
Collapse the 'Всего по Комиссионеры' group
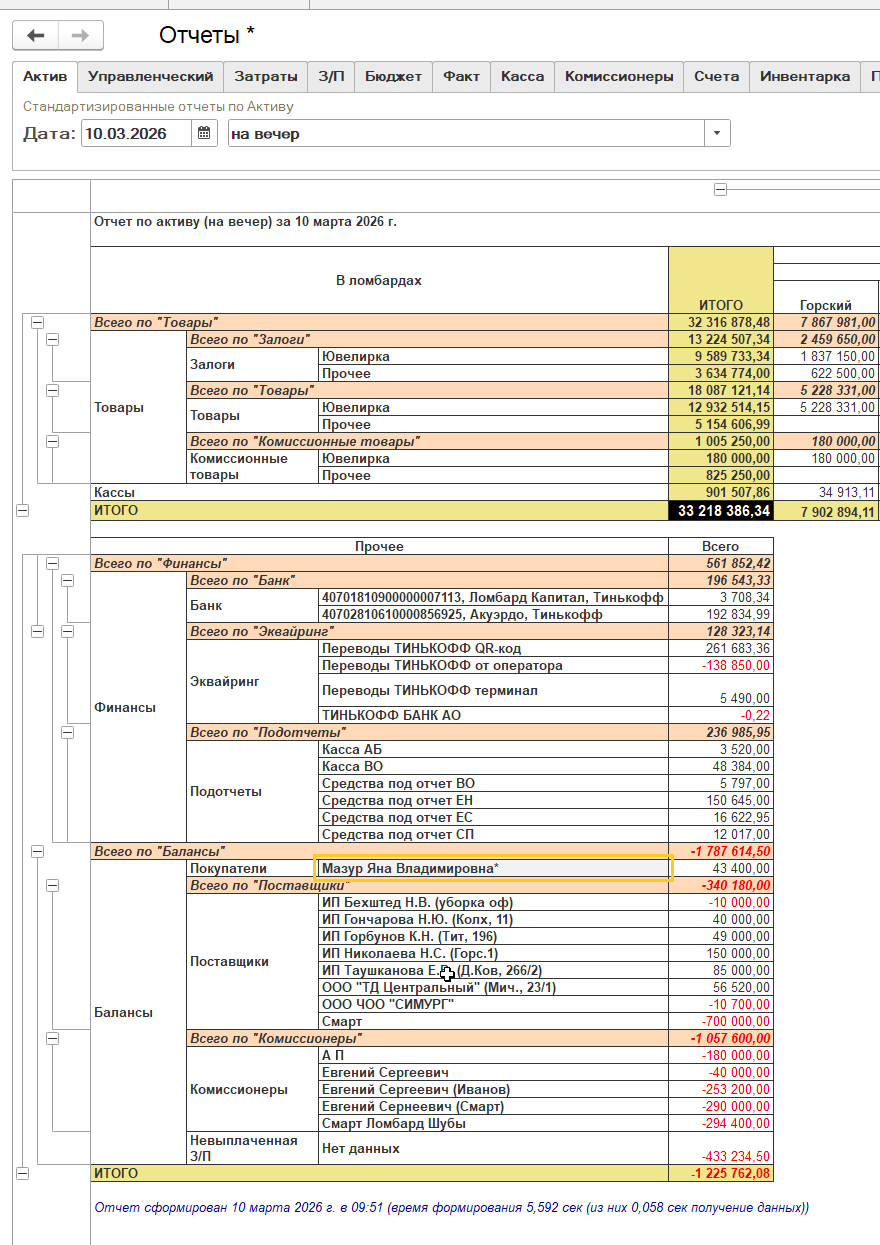click(x=52, y=1038)
